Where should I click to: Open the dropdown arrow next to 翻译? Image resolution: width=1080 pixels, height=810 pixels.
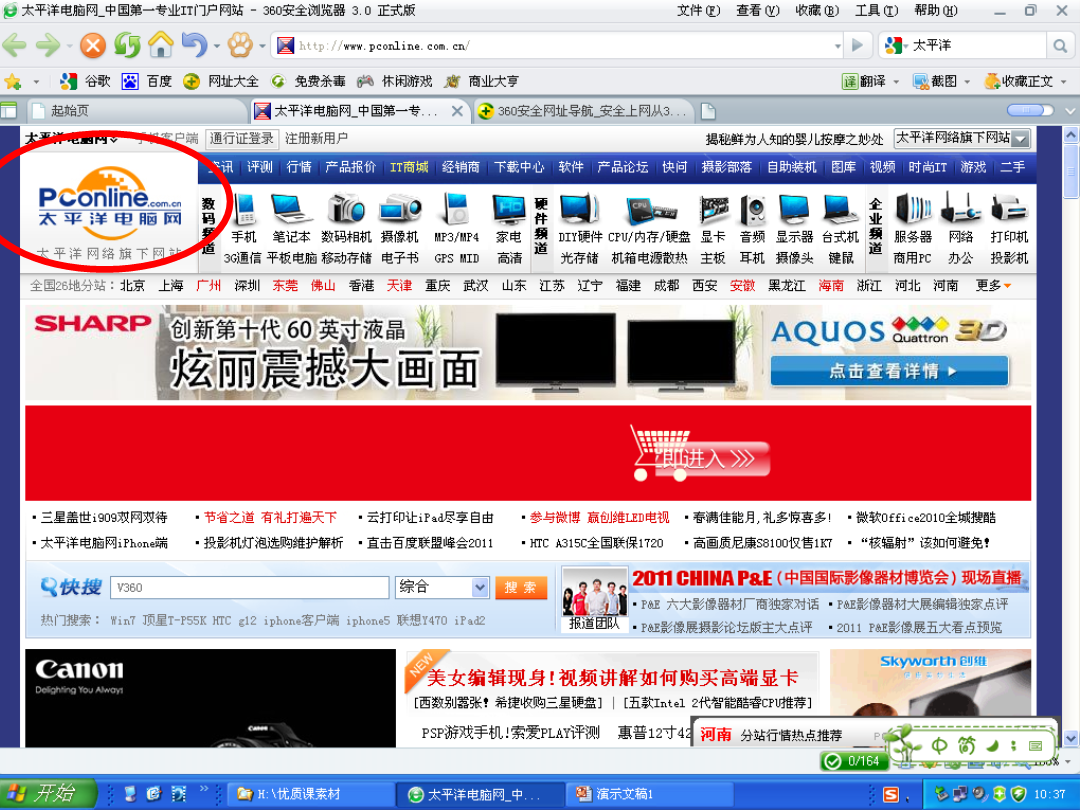[896, 81]
